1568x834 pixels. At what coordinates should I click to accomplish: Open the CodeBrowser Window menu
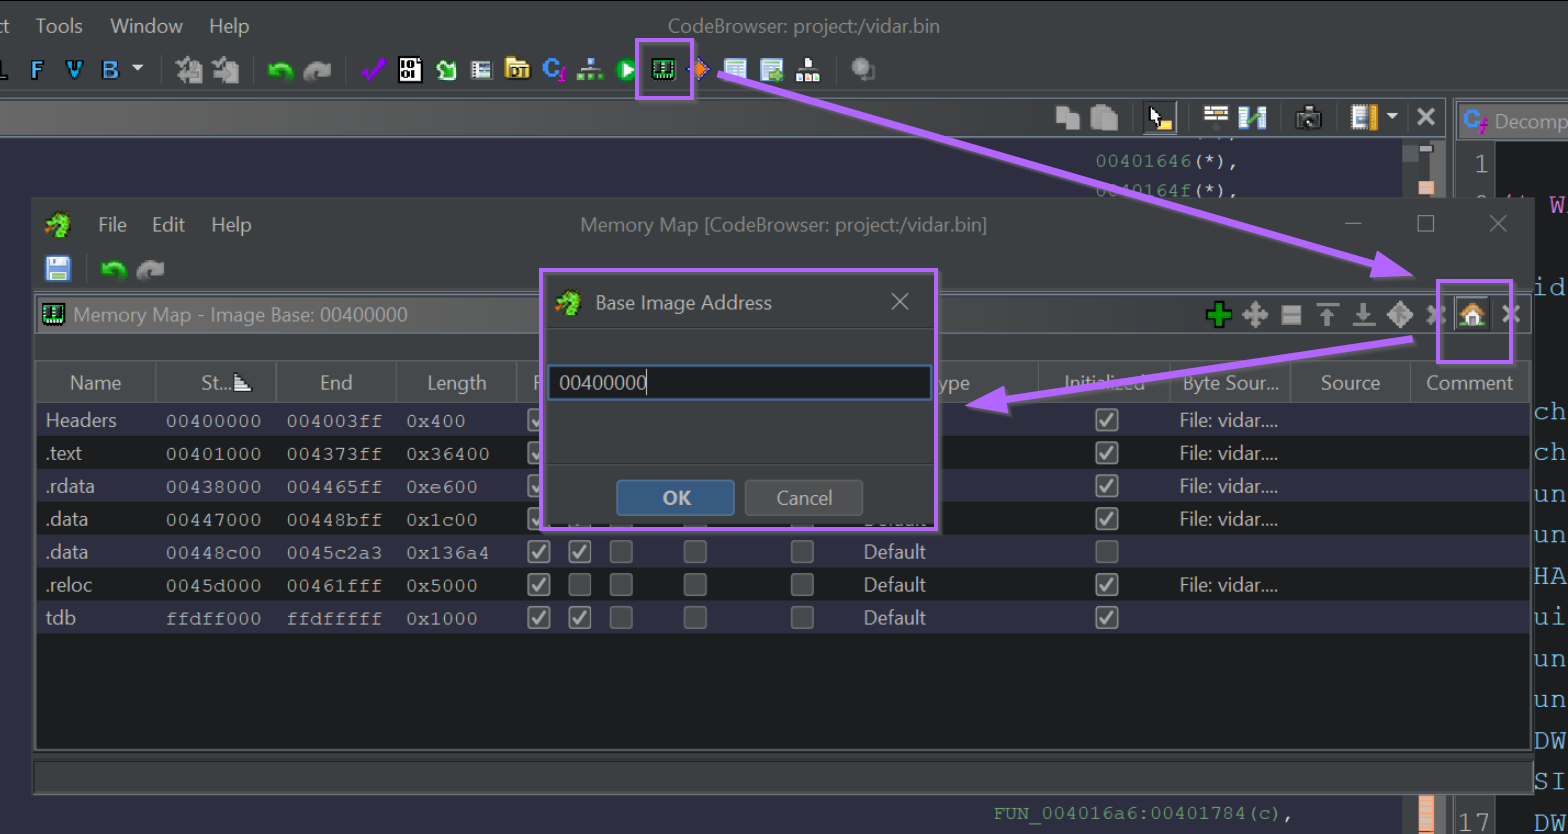[146, 26]
